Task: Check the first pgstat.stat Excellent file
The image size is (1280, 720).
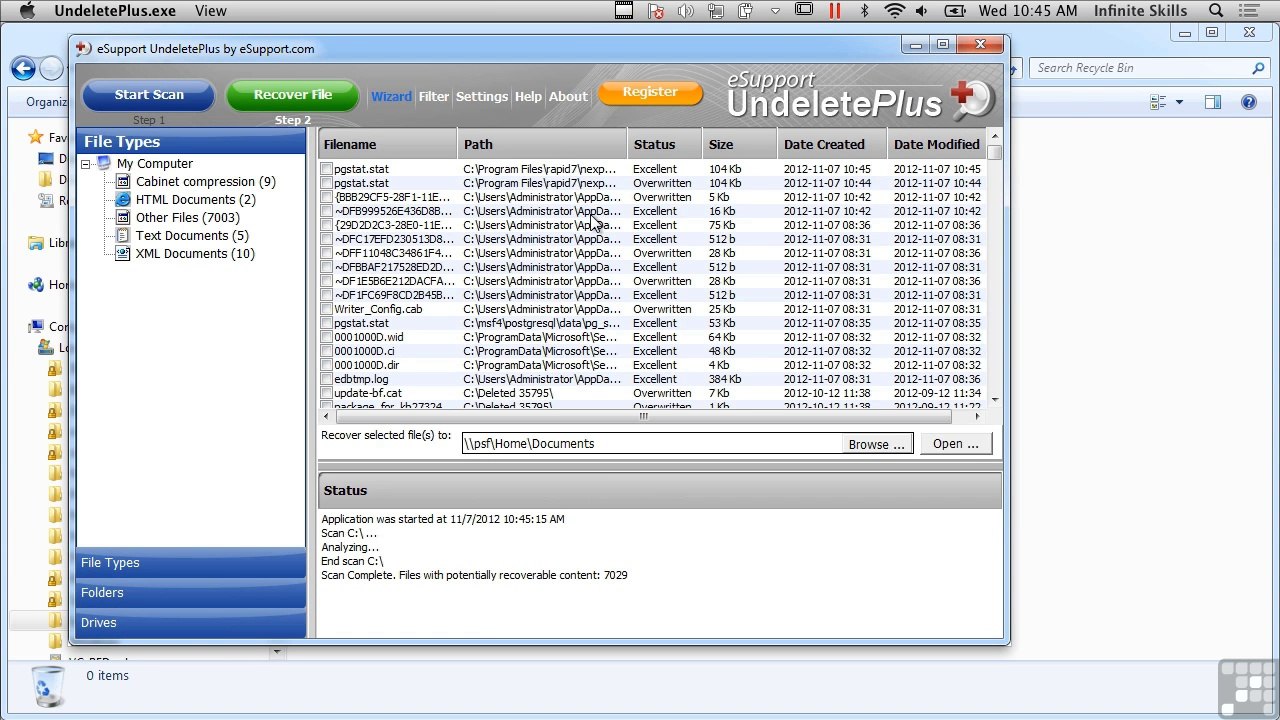Action: (327, 169)
